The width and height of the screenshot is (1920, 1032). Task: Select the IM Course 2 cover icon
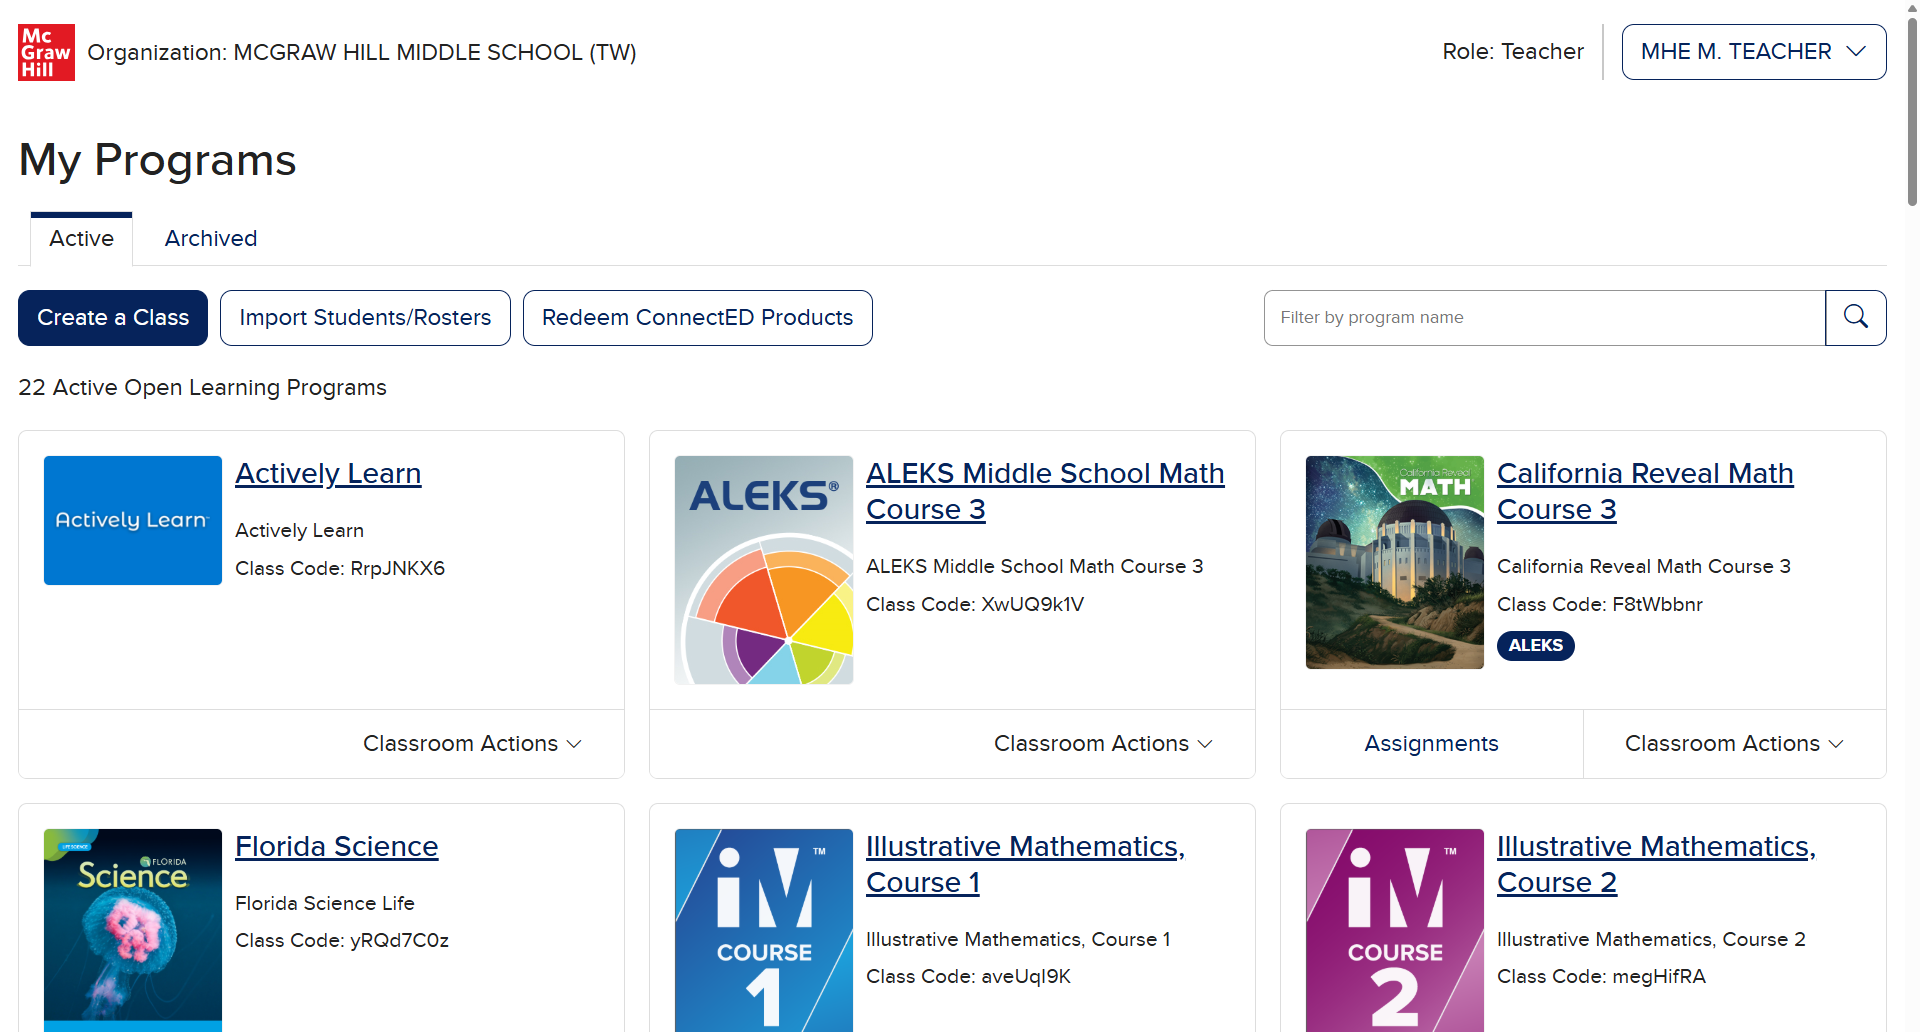(x=1394, y=928)
